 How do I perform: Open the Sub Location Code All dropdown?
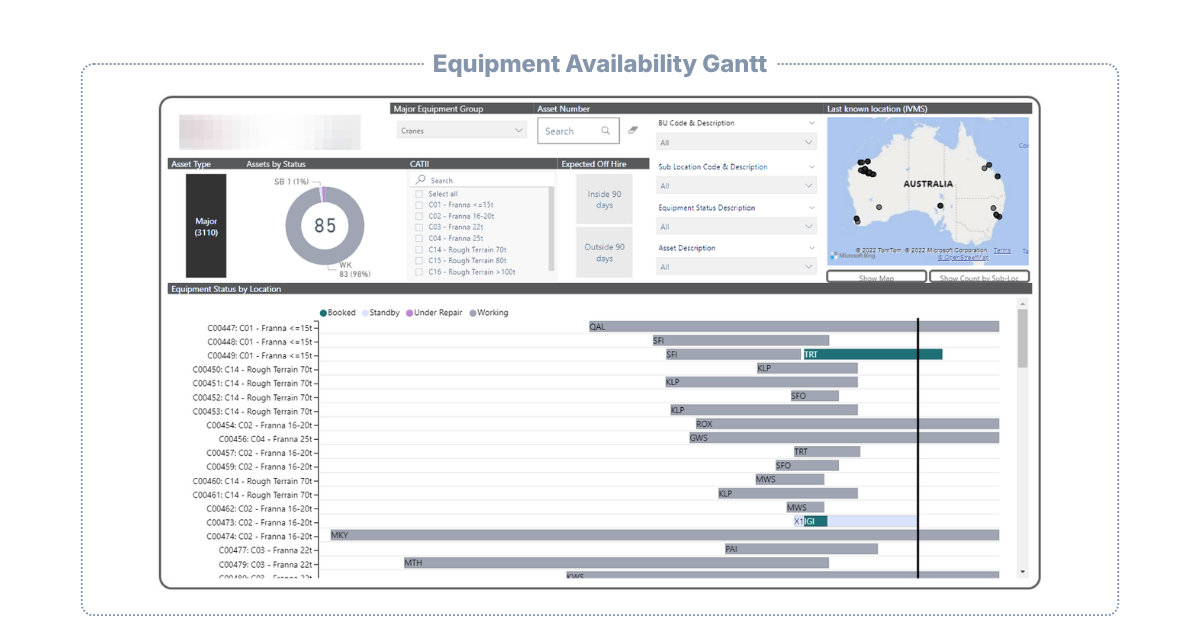click(x=737, y=186)
